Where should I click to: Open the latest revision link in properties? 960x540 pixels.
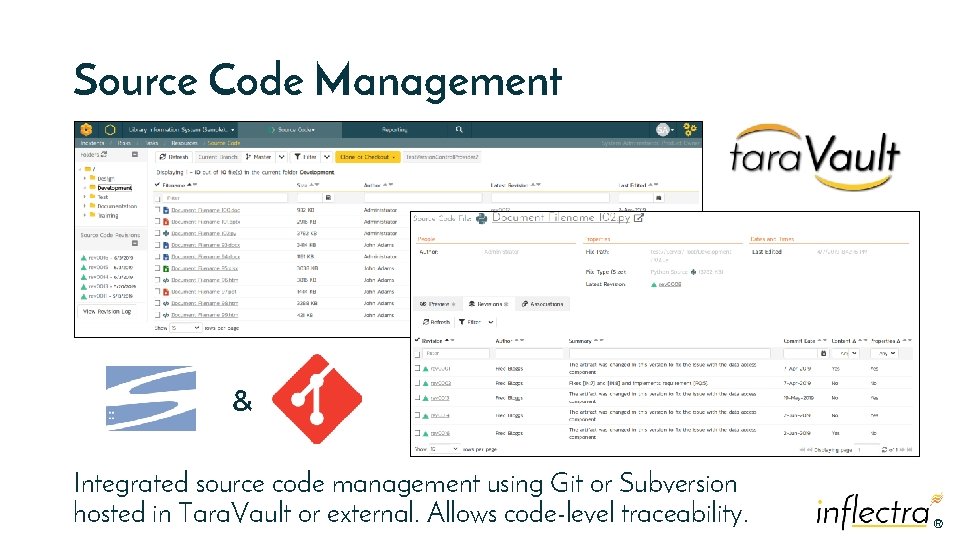pyautogui.click(x=670, y=284)
